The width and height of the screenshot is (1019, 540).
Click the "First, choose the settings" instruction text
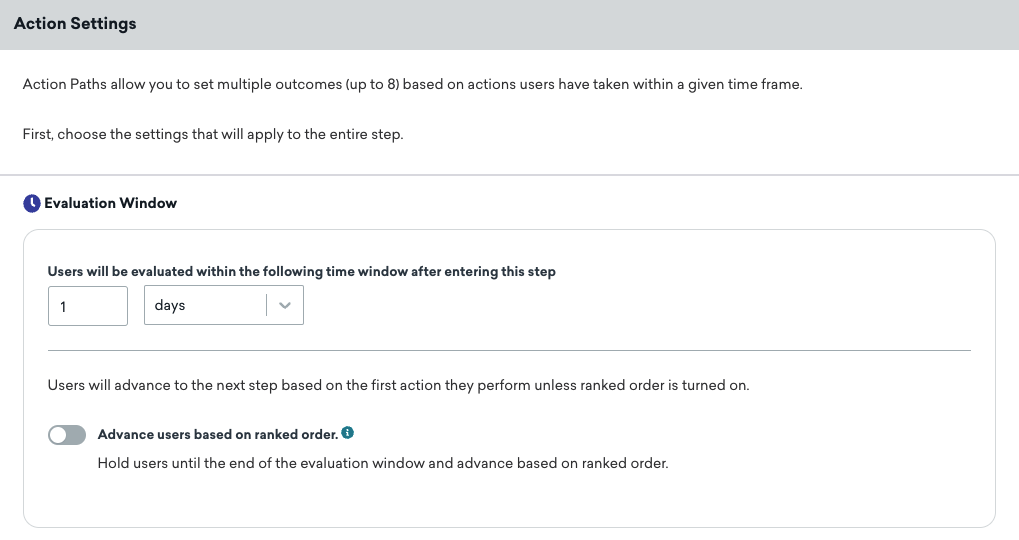[x=213, y=135]
